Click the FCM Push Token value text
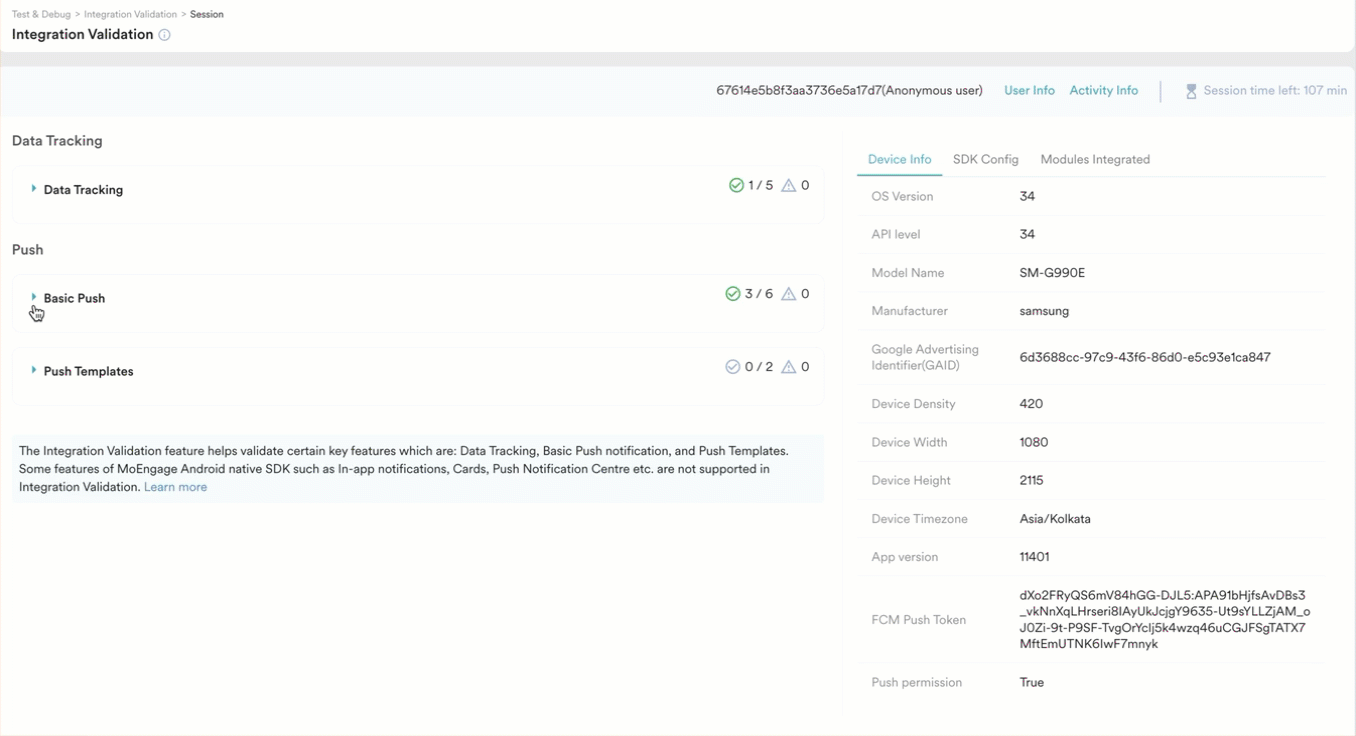The height and width of the screenshot is (736, 1356). (1164, 620)
